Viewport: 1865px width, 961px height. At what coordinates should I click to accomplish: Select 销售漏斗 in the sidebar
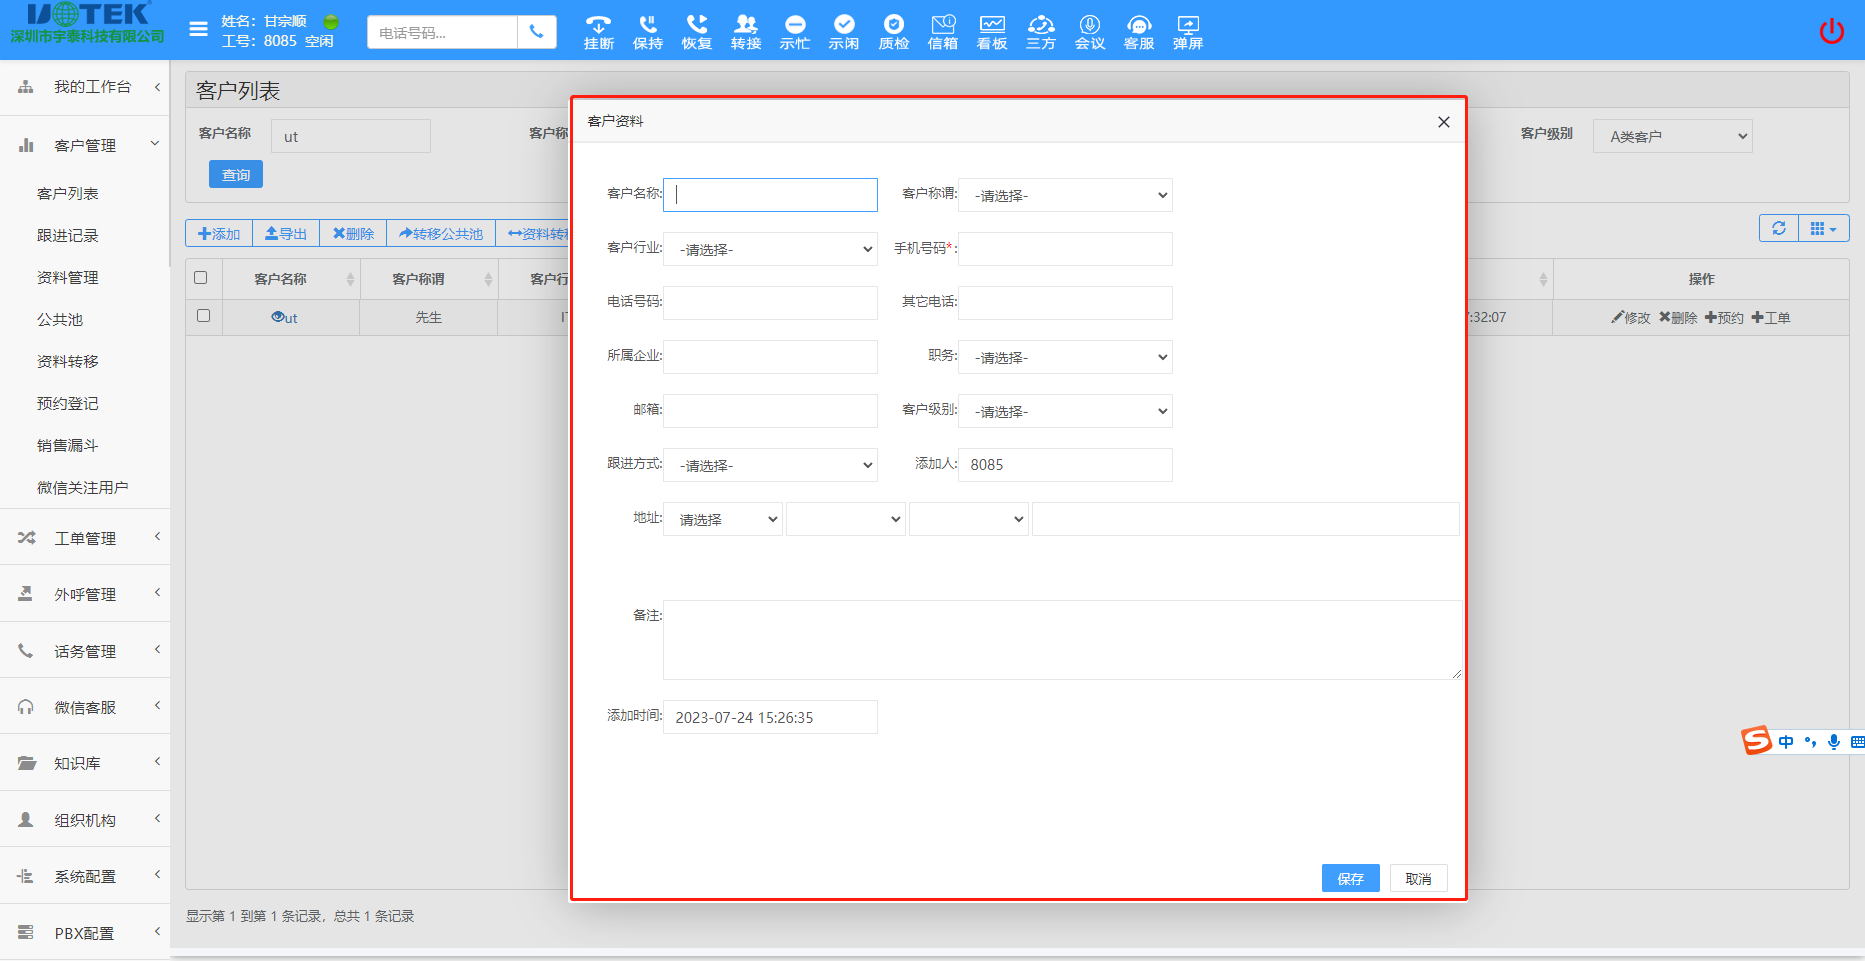point(67,445)
